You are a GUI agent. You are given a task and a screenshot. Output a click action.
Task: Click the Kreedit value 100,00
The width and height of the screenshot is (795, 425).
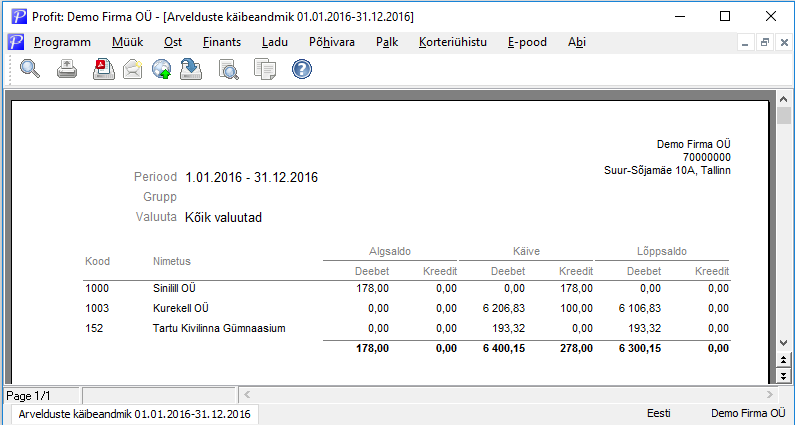coord(575,308)
